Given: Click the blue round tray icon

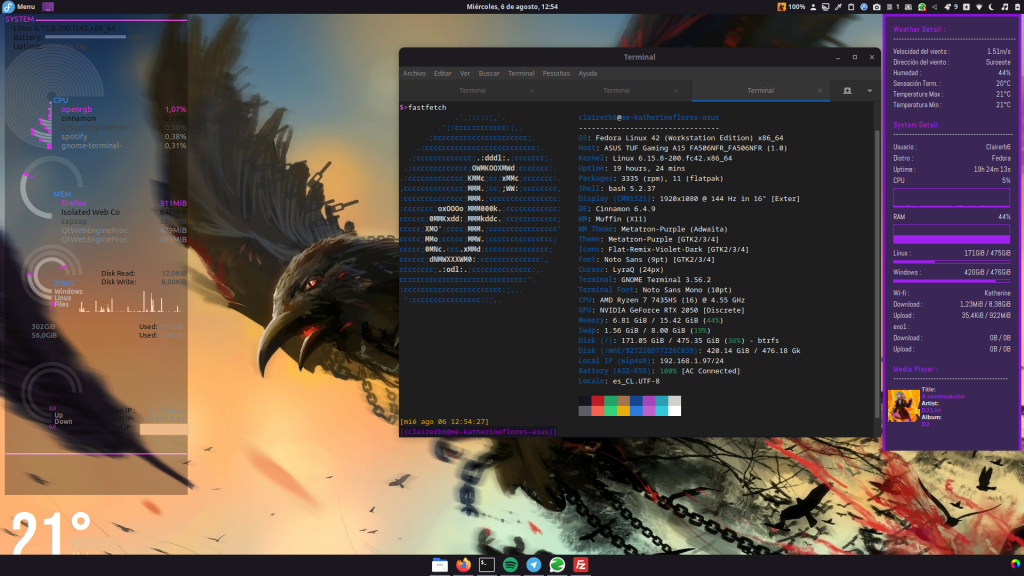Looking at the screenshot, I should pos(863,7).
